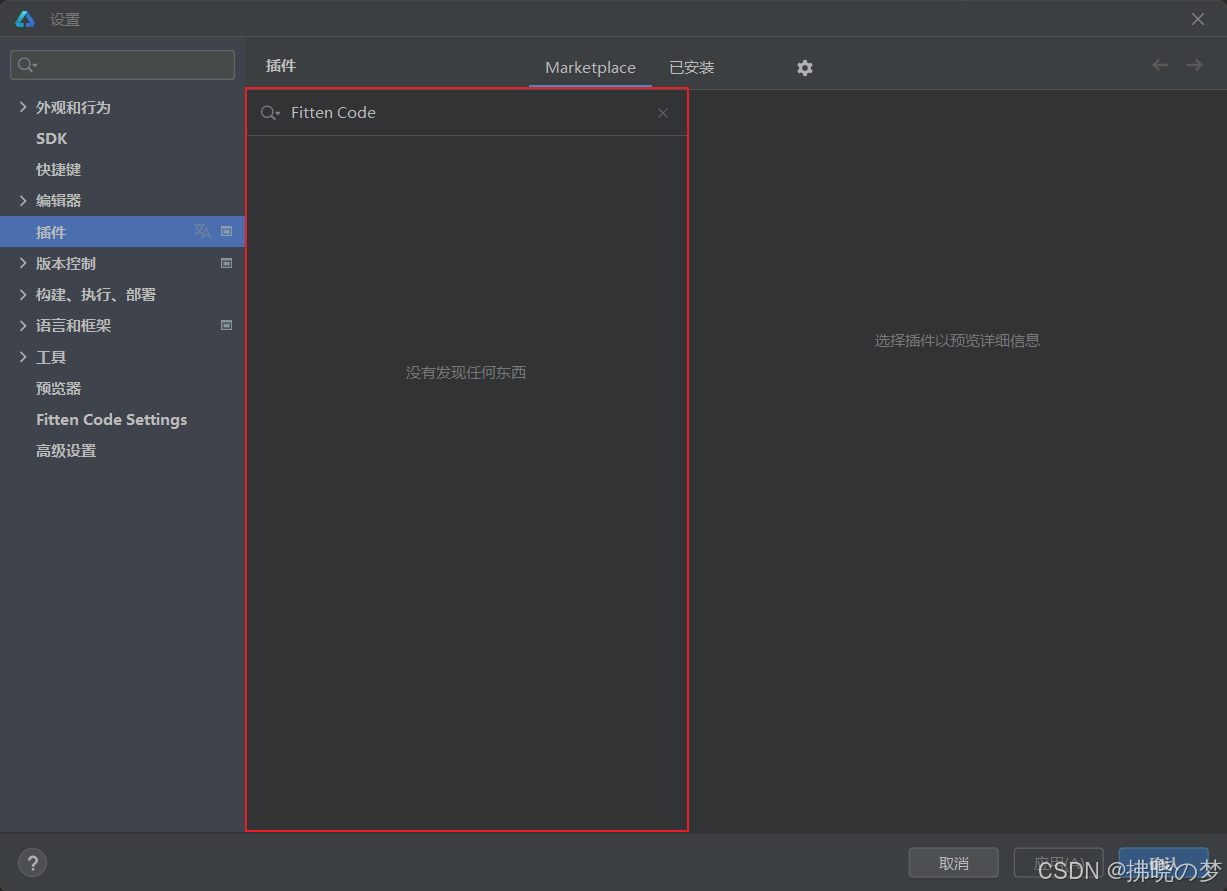
Task: Select the 语言和框架 tree label
Action: pos(73,325)
